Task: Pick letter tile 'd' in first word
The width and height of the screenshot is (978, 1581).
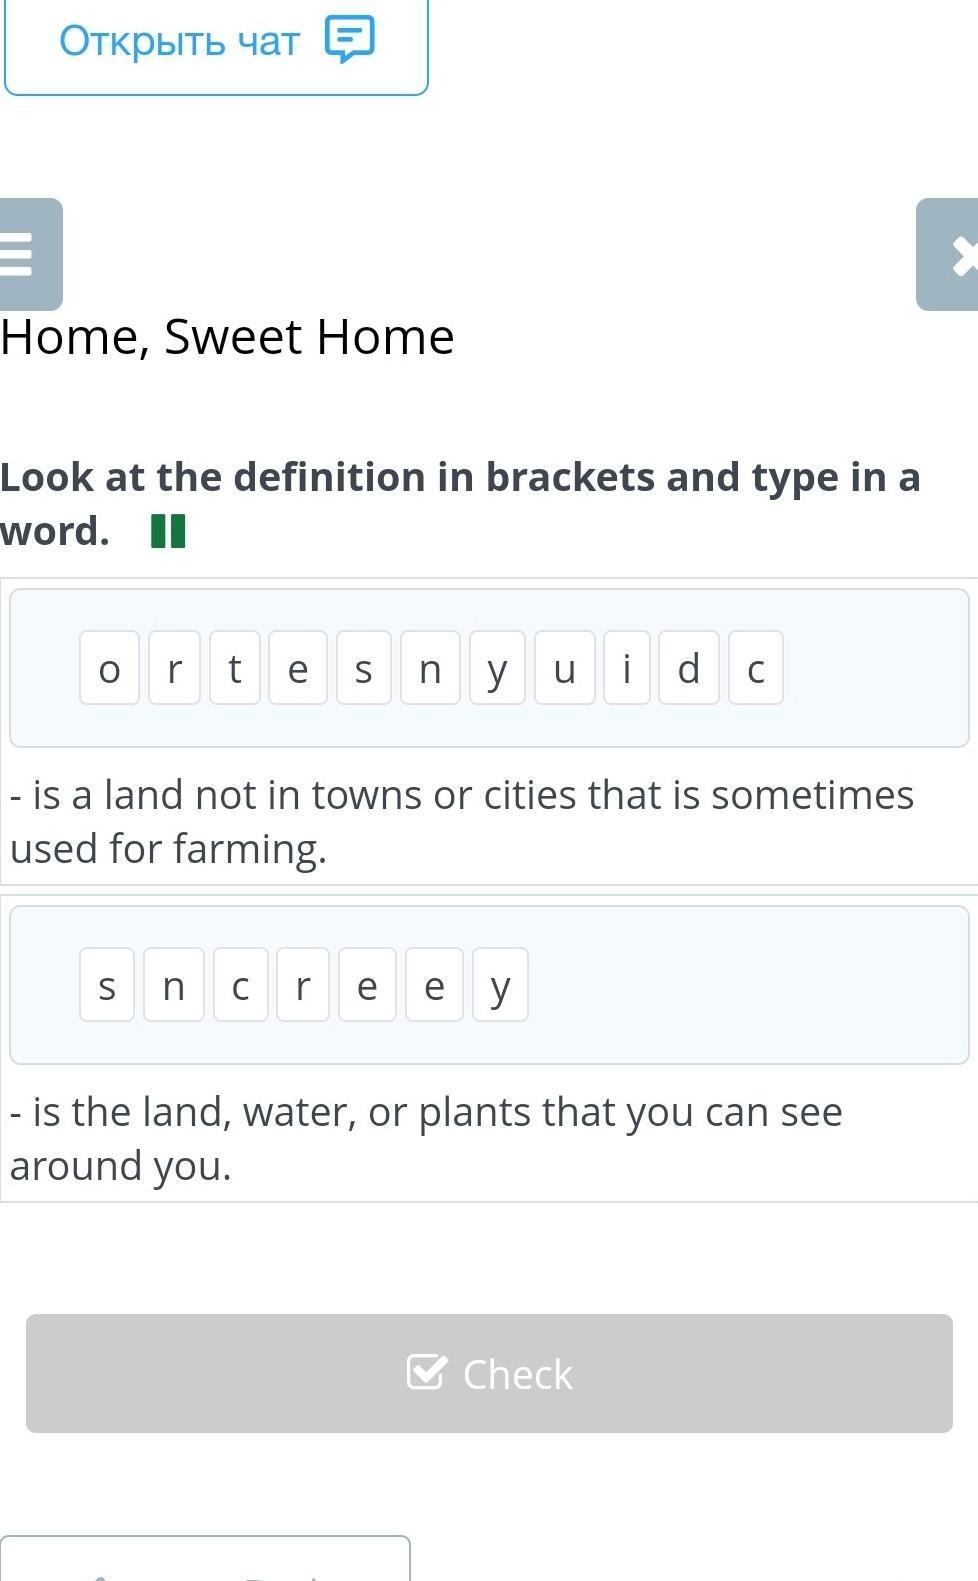Action: pyautogui.click(x=688, y=668)
